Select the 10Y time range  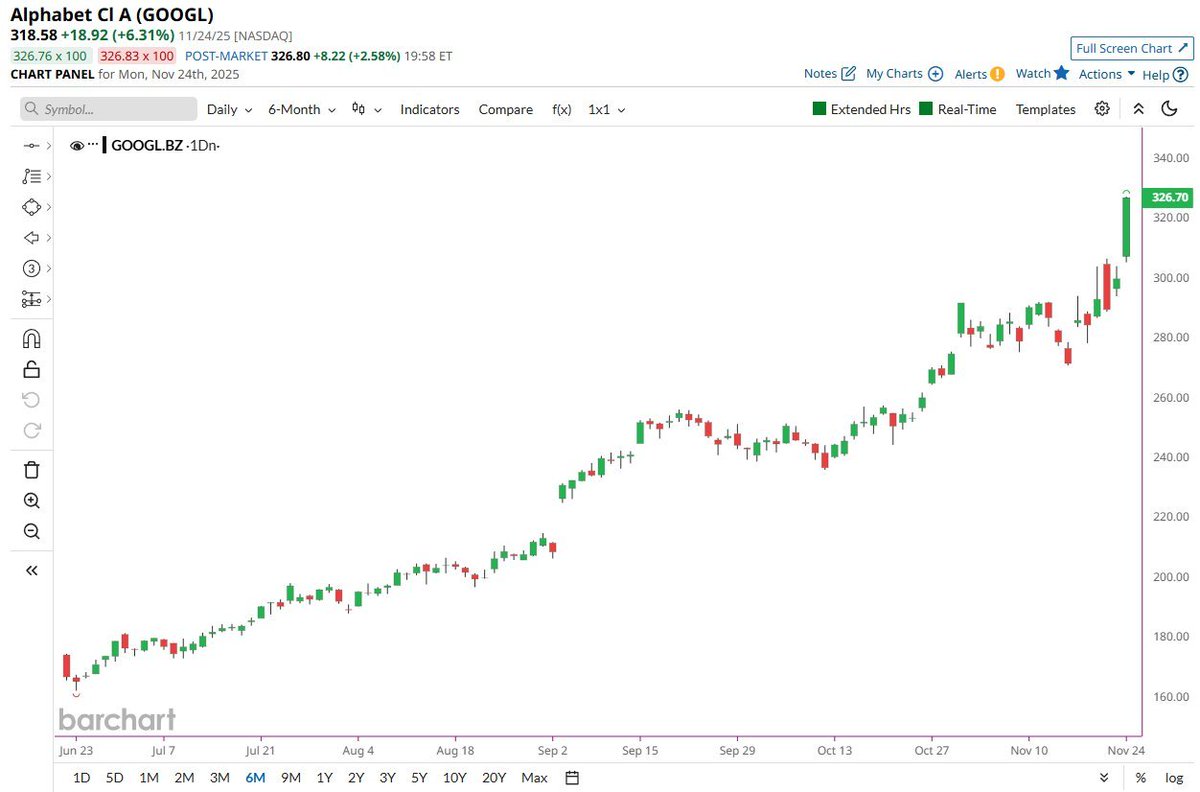coord(455,777)
